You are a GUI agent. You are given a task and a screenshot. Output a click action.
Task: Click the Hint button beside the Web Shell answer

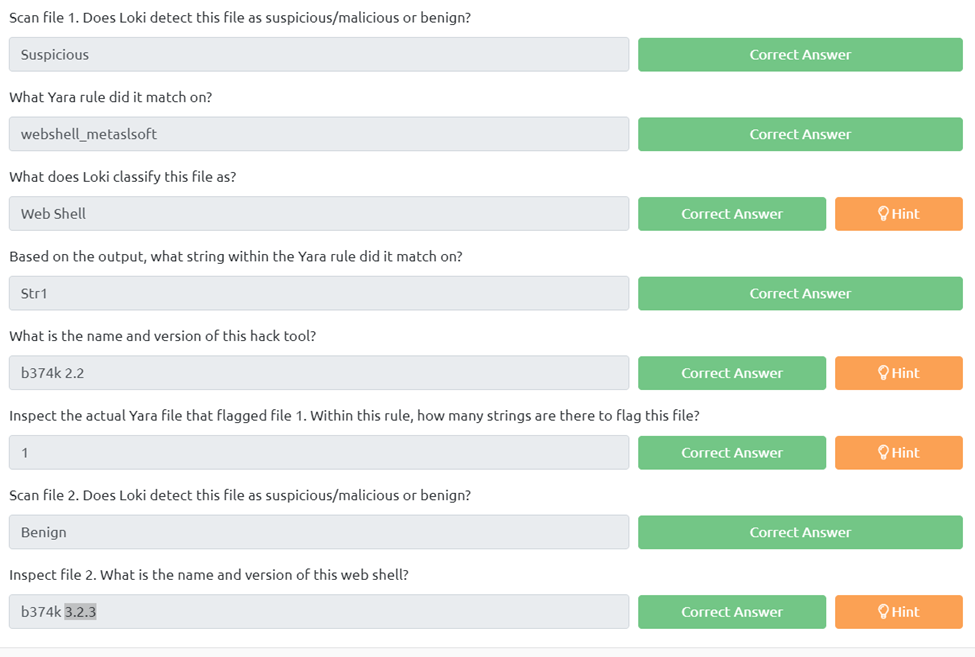(x=898, y=214)
